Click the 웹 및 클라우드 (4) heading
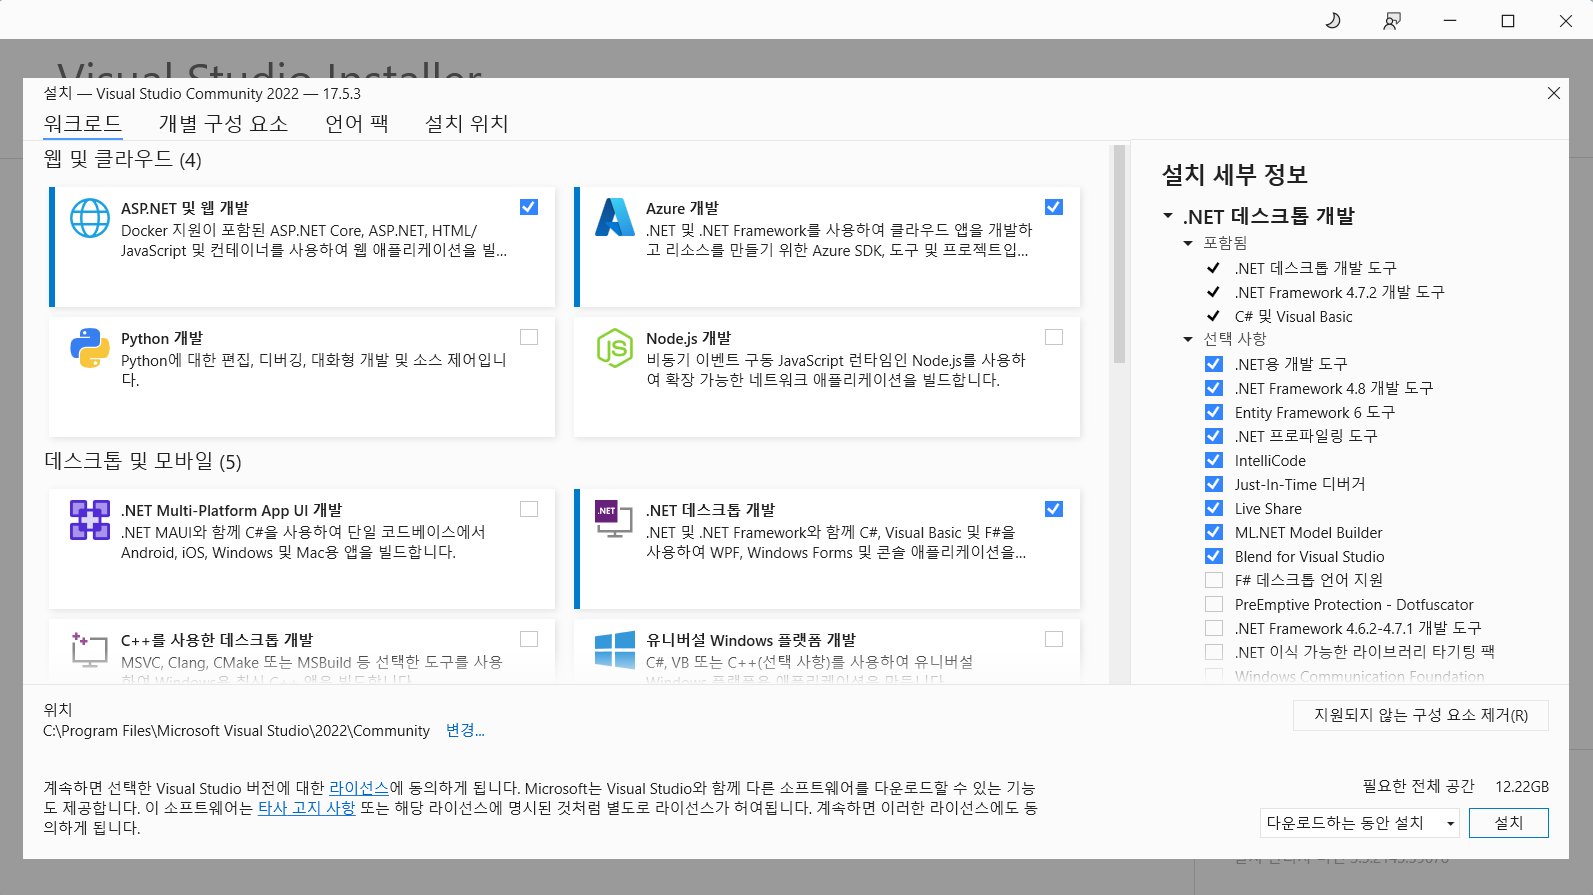 [123, 159]
